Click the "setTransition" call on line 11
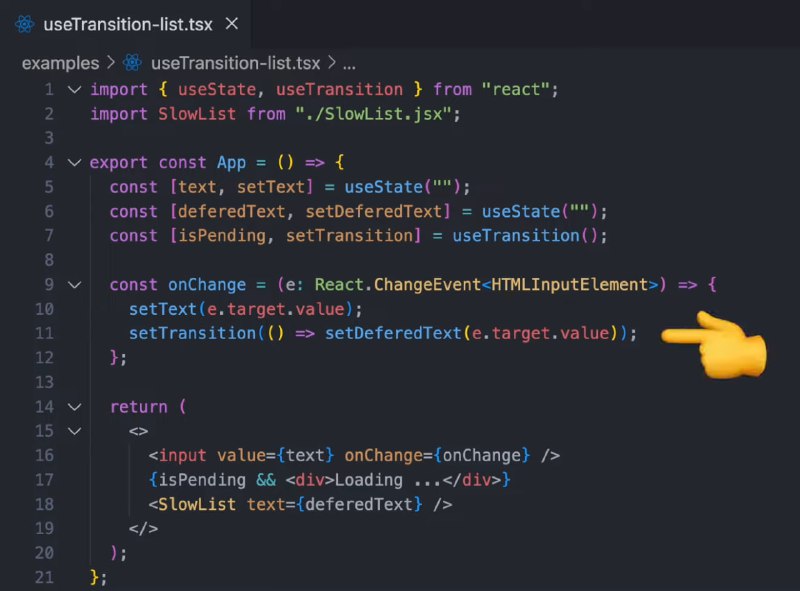The width and height of the screenshot is (800, 591). tap(192, 333)
